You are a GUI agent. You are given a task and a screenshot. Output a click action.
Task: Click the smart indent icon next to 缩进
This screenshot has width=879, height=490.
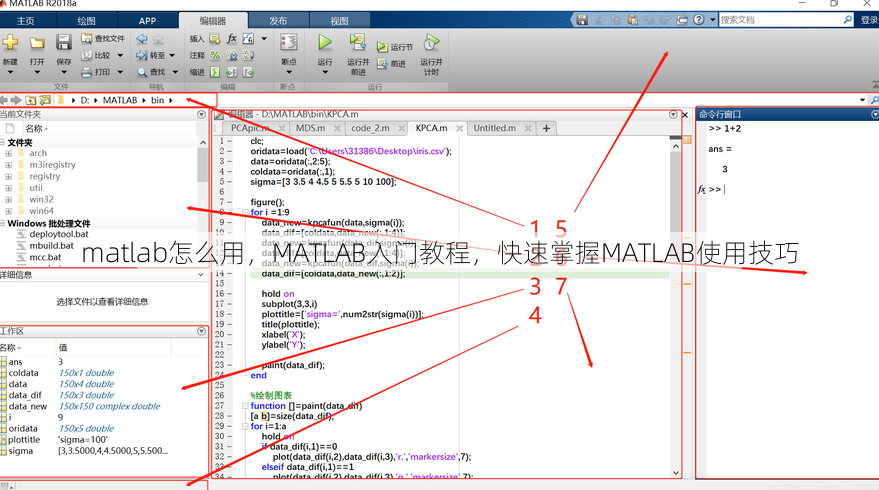tap(215, 72)
